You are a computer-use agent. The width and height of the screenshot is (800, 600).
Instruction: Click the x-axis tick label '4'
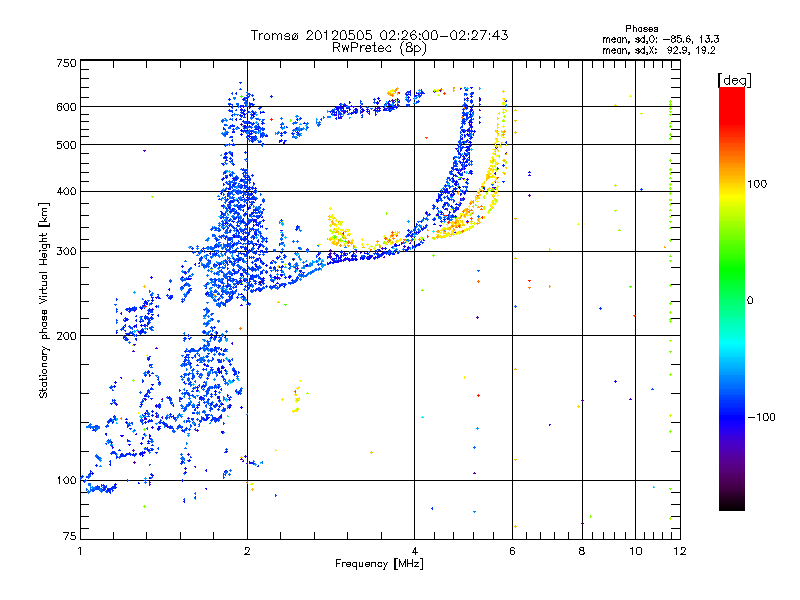click(414, 551)
